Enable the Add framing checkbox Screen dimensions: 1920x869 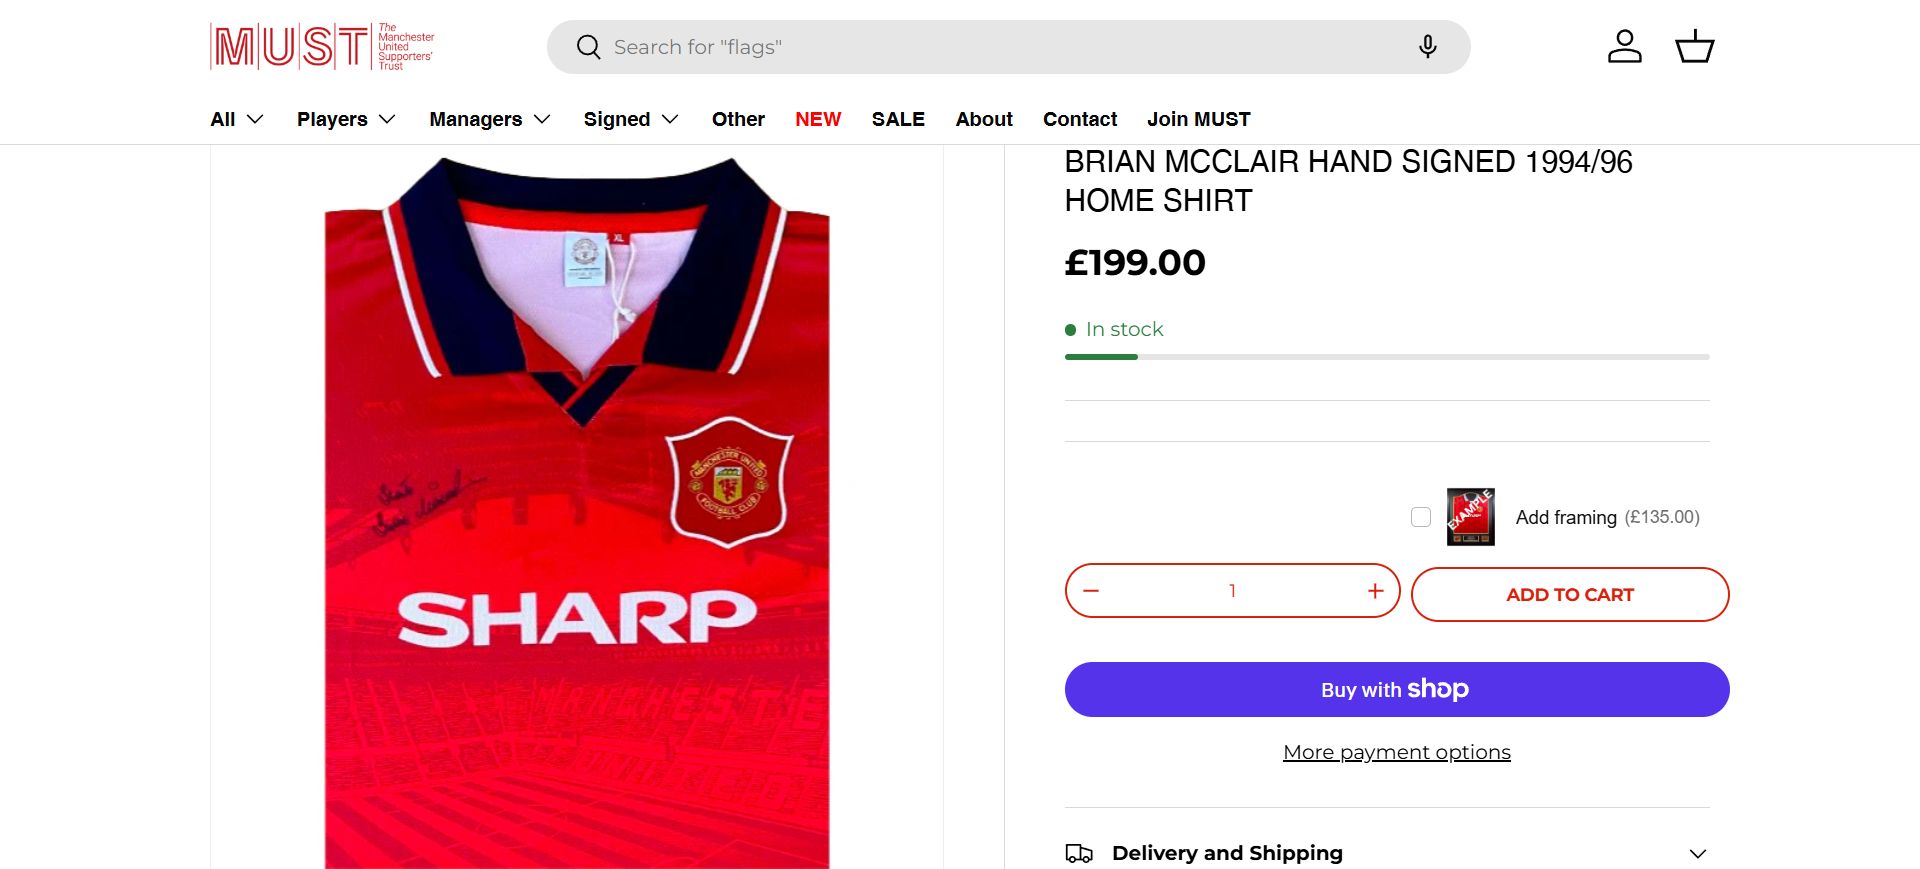(1420, 517)
